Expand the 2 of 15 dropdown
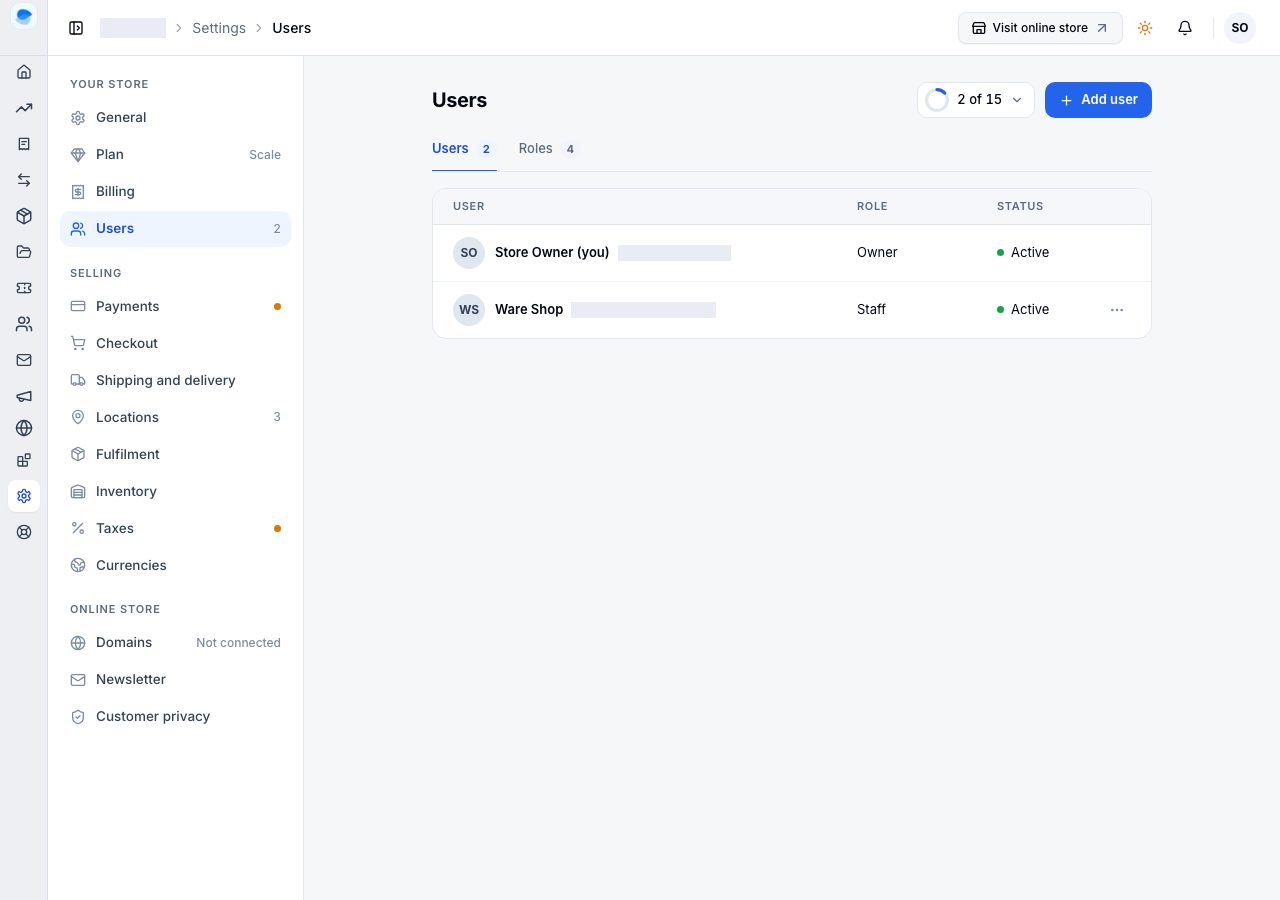This screenshot has height=900, width=1280. click(976, 100)
